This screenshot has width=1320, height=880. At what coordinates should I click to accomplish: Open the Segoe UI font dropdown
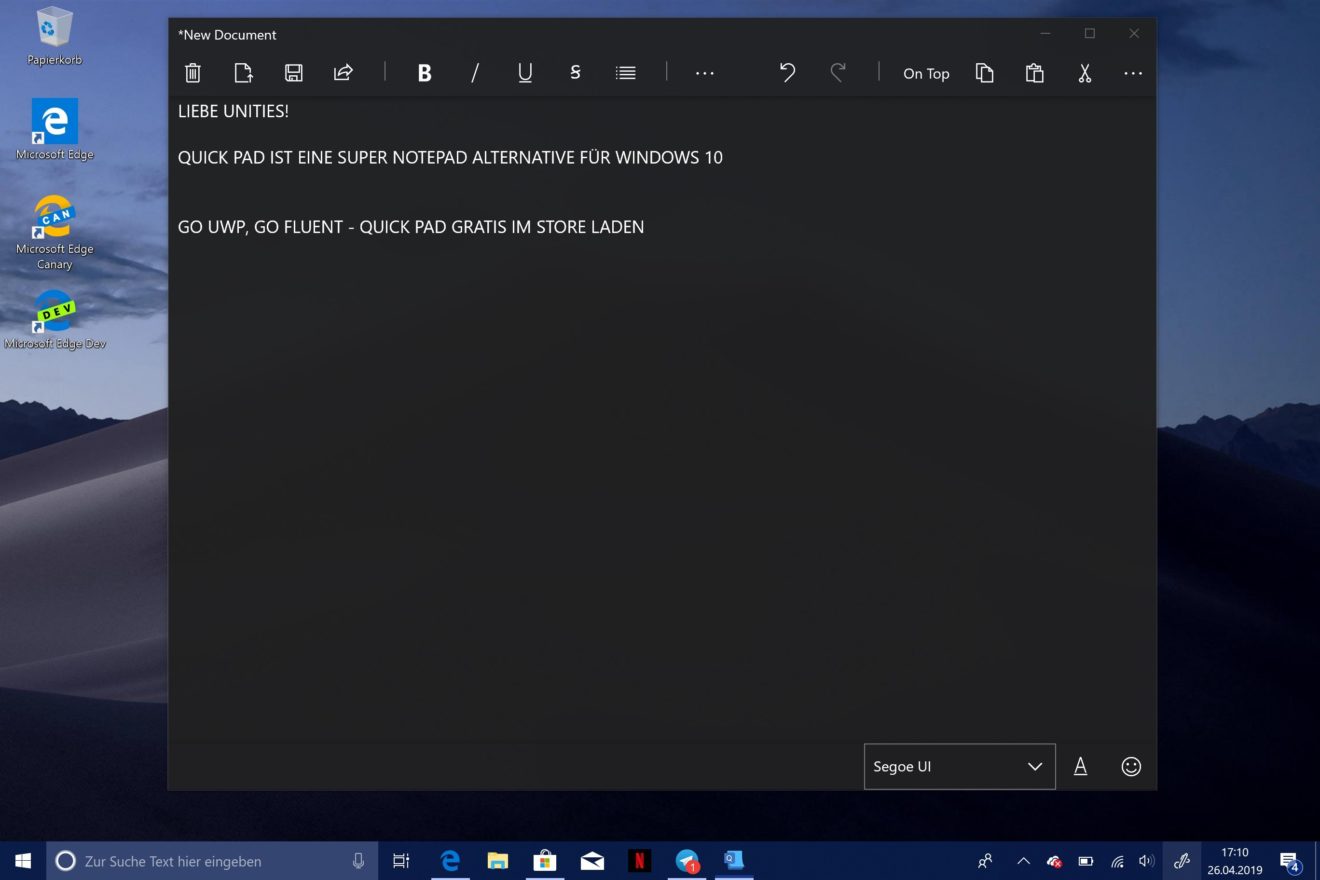point(959,767)
